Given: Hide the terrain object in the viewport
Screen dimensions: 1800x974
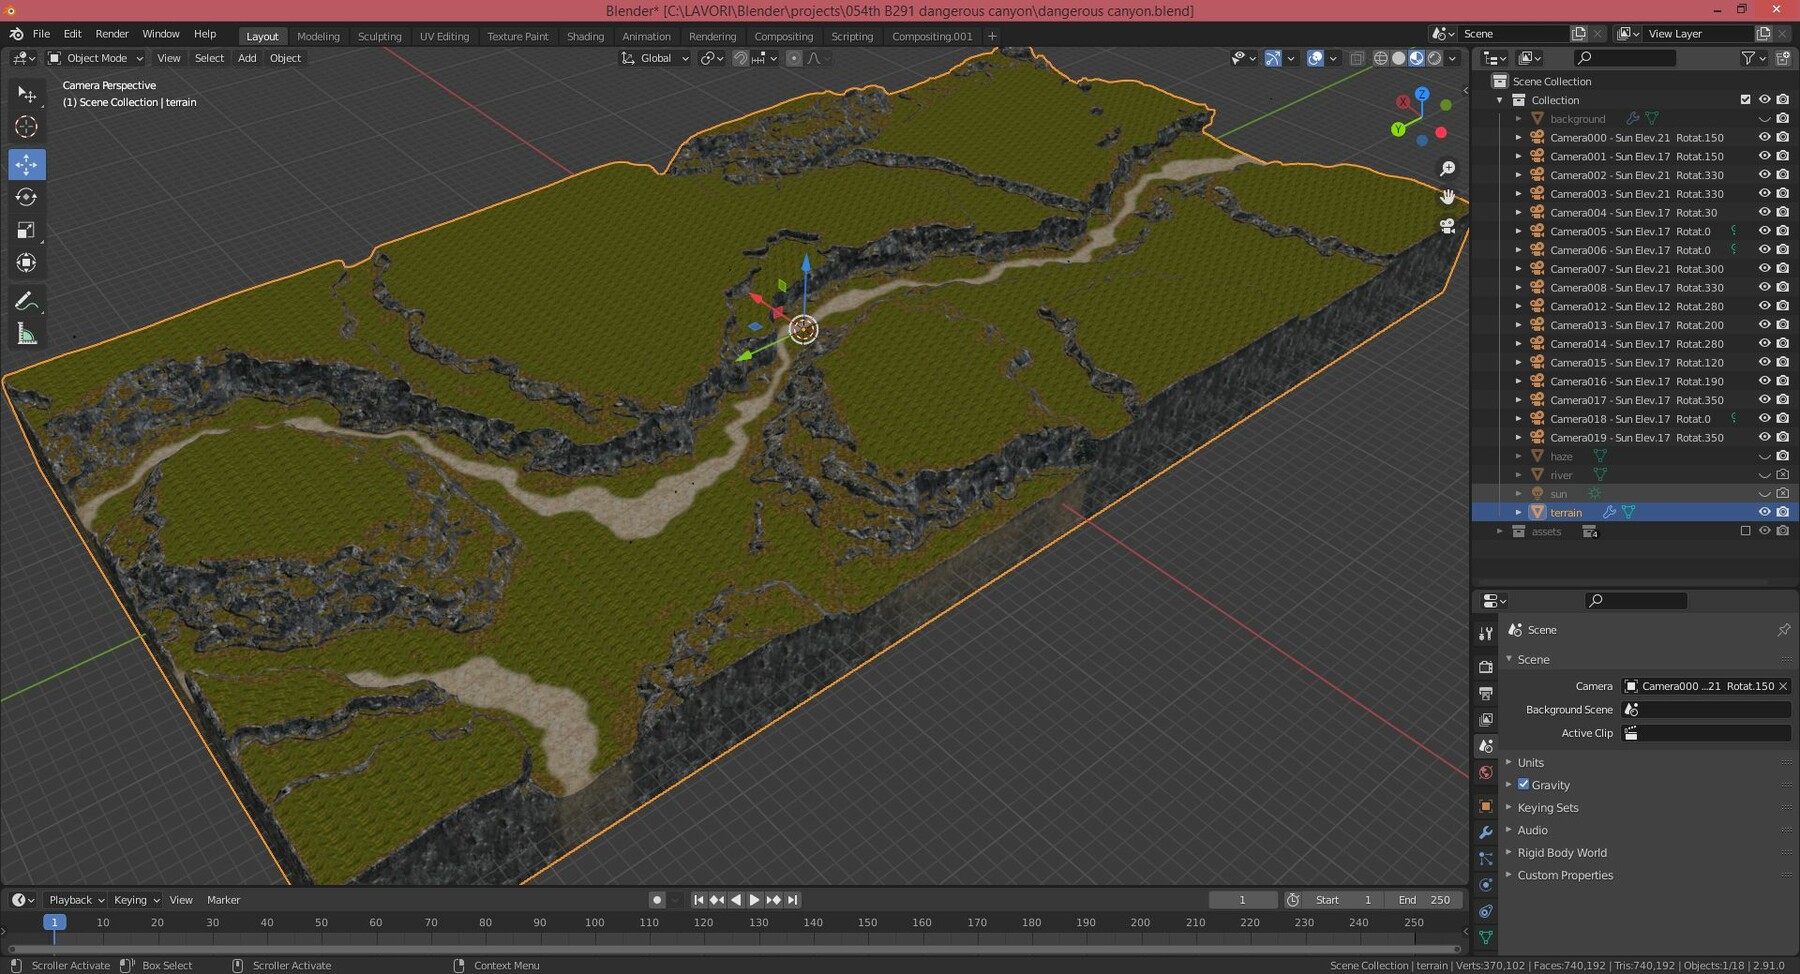Looking at the screenshot, I should (x=1764, y=511).
